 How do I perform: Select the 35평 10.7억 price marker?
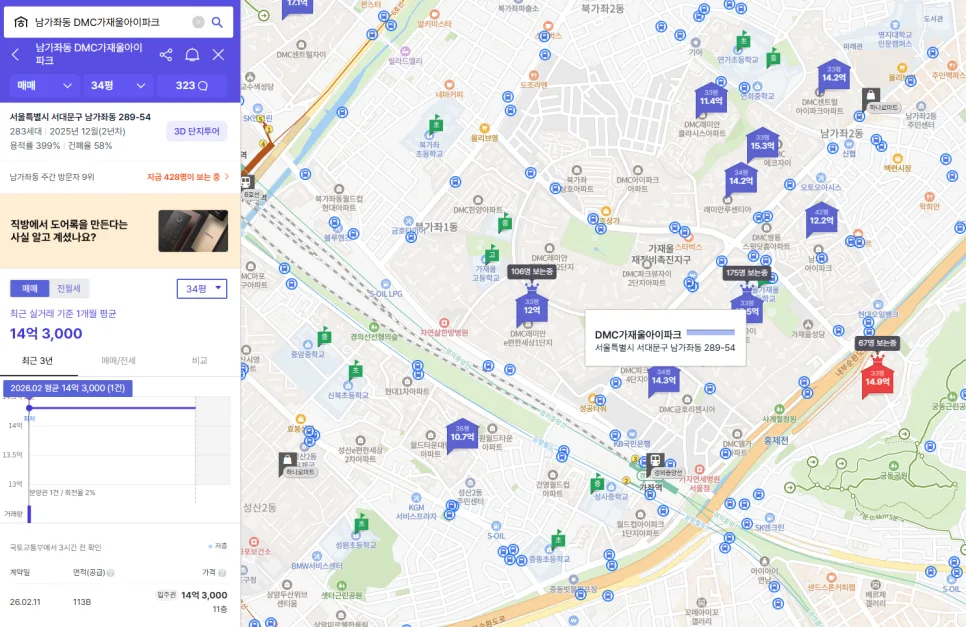pos(462,436)
